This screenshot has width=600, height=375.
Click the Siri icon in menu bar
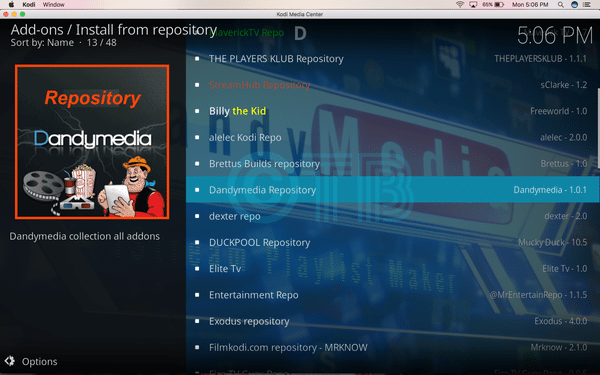(x=574, y=5)
